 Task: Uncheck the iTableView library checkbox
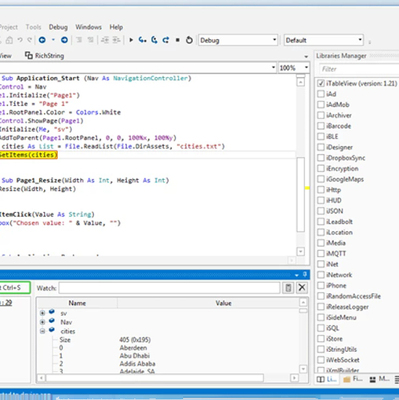321,83
